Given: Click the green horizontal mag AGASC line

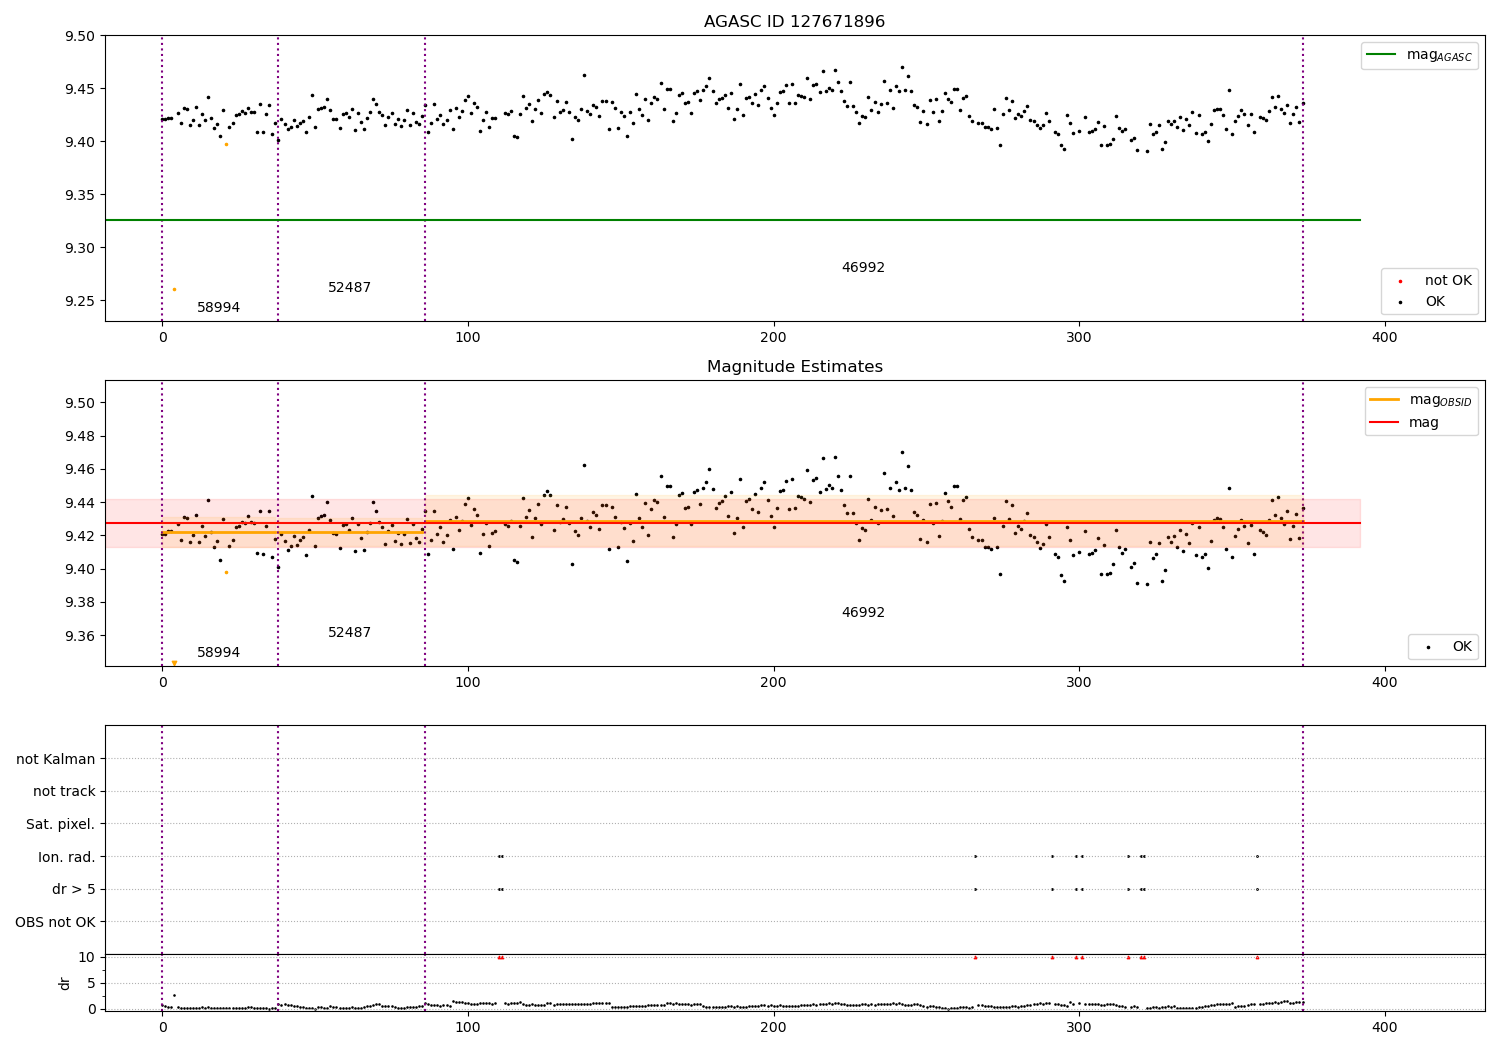Looking at the screenshot, I should pos(732,220).
